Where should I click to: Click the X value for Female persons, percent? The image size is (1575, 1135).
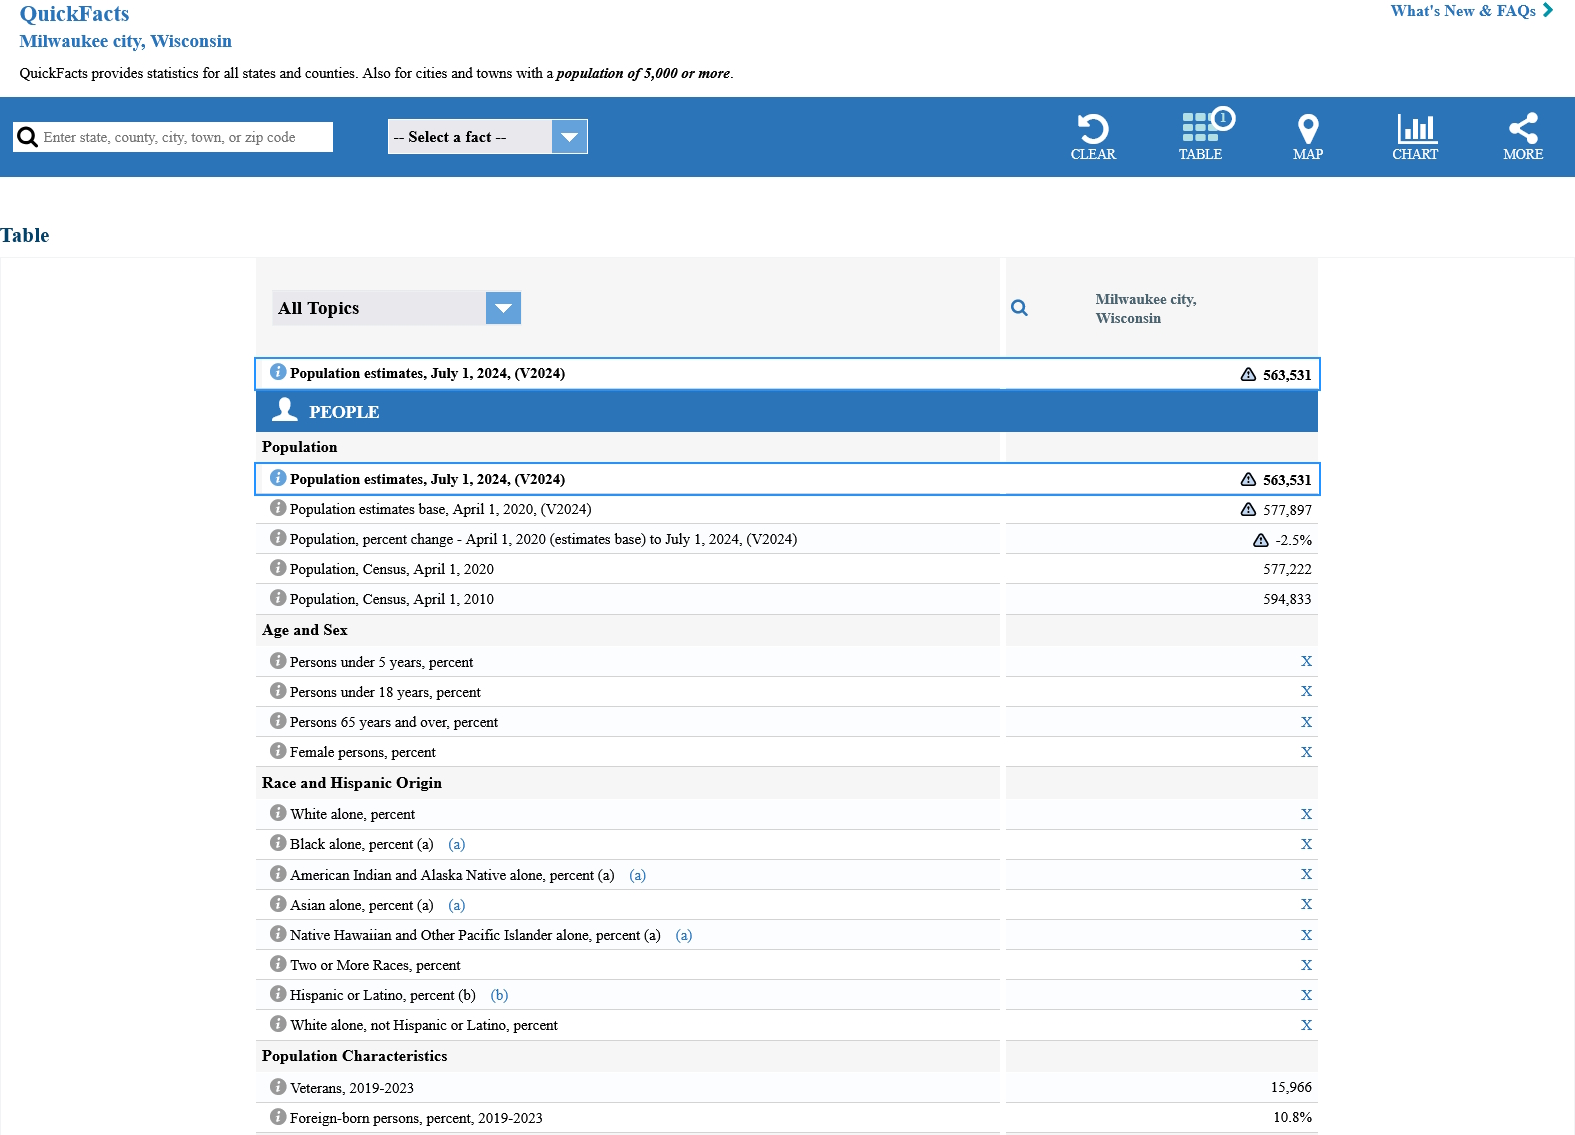pyautogui.click(x=1306, y=752)
